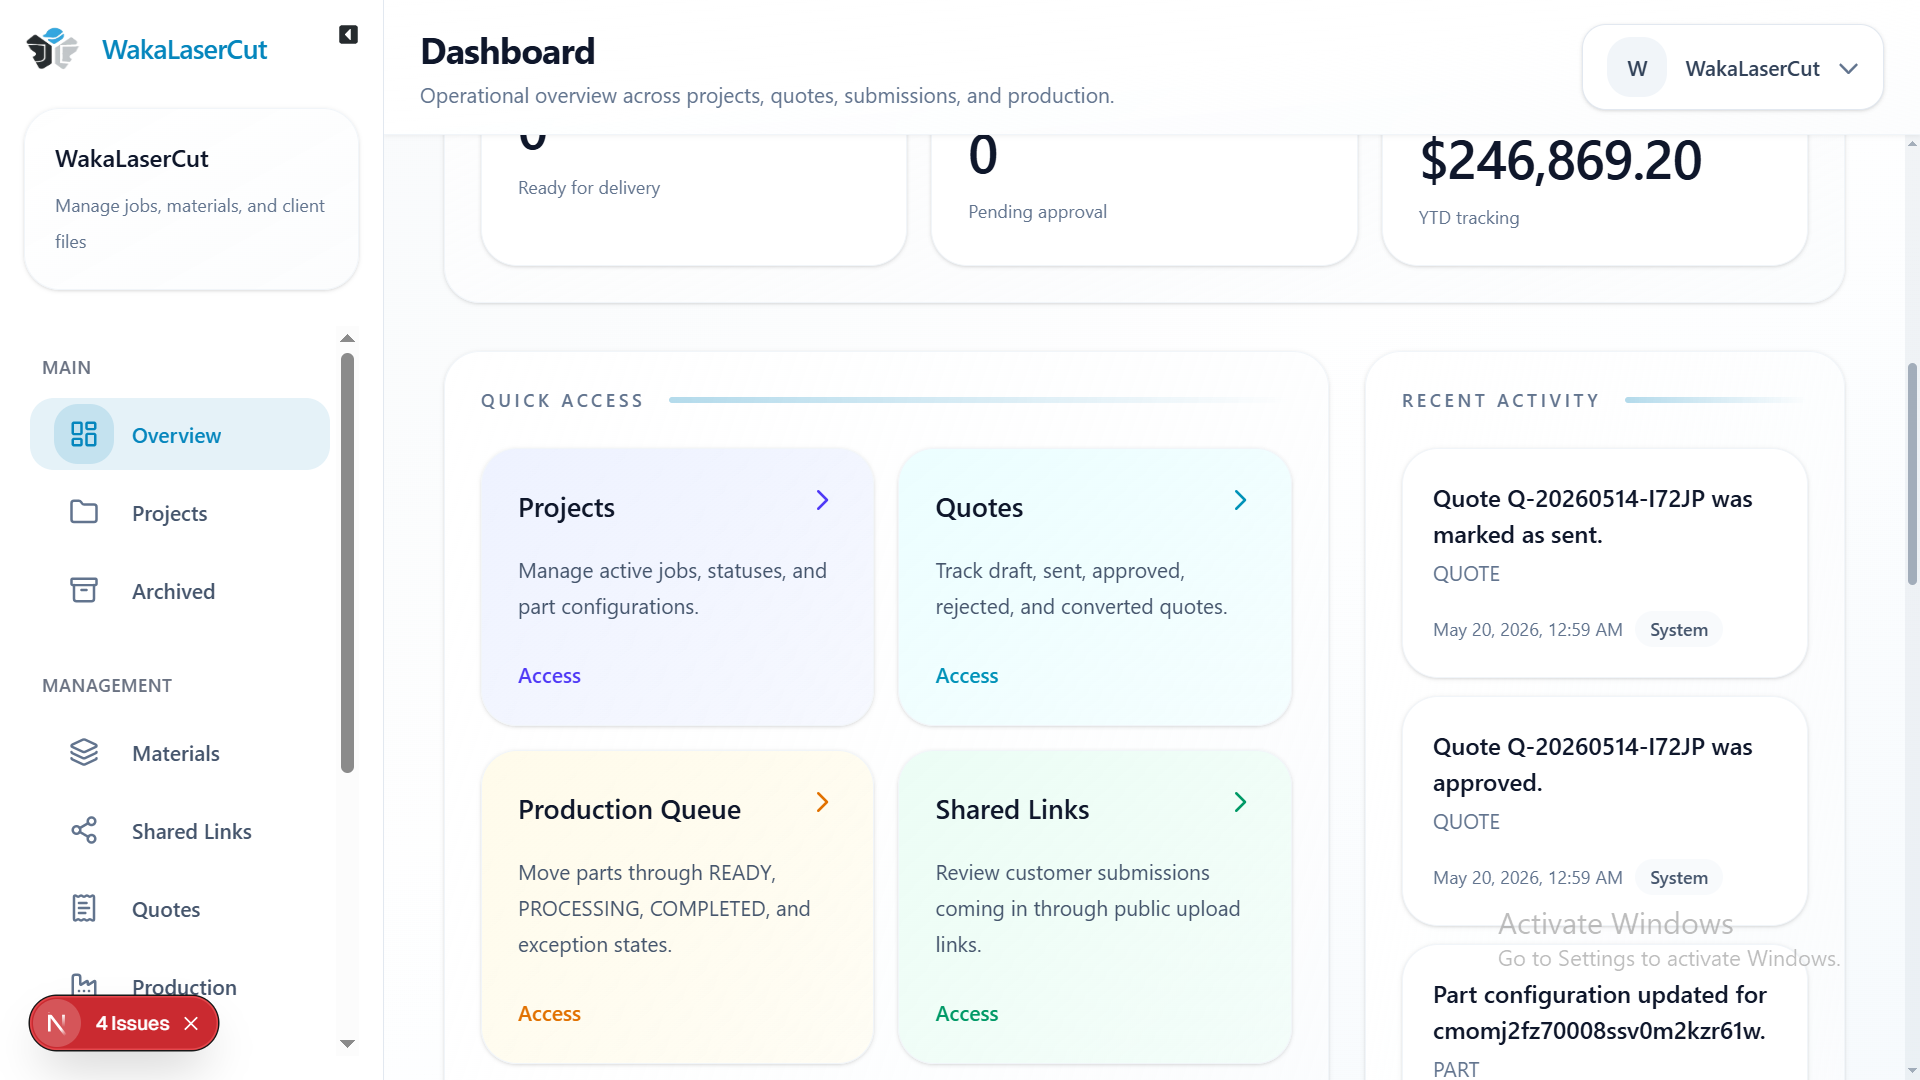The height and width of the screenshot is (1080, 1920).
Task: Click the chevron on Shared Links card
Action: [1240, 802]
